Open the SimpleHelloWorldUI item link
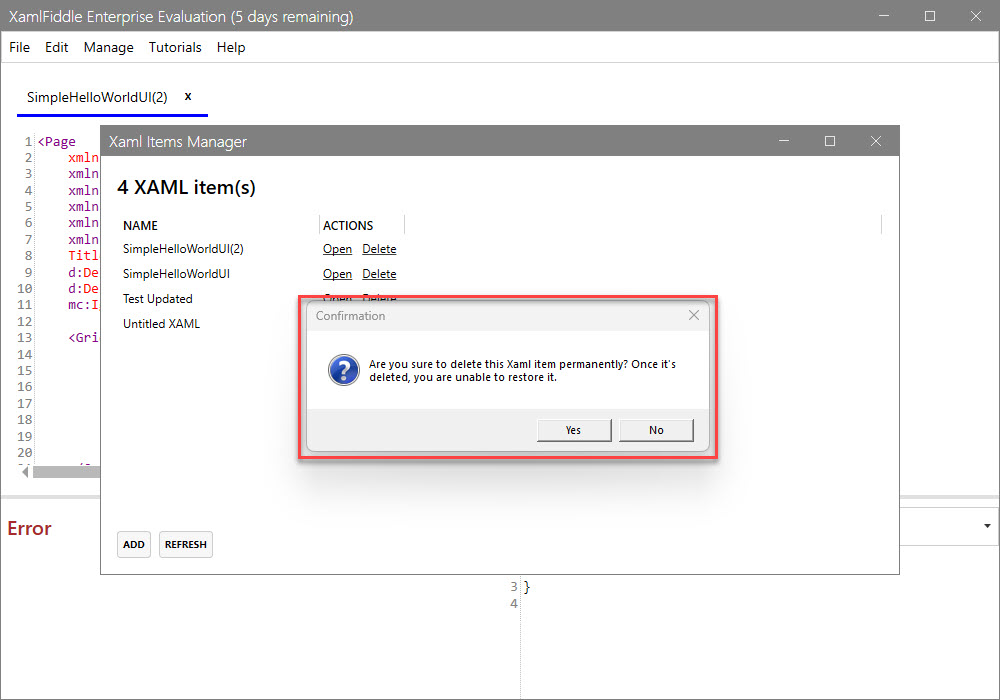This screenshot has height=700, width=1000. click(x=337, y=273)
